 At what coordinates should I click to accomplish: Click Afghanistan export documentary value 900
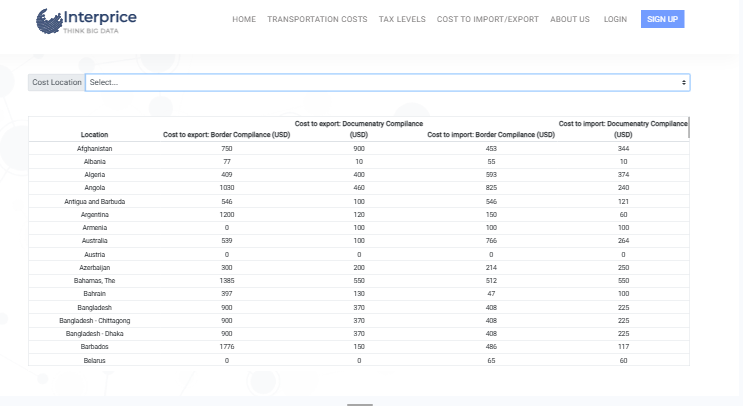tap(359, 148)
